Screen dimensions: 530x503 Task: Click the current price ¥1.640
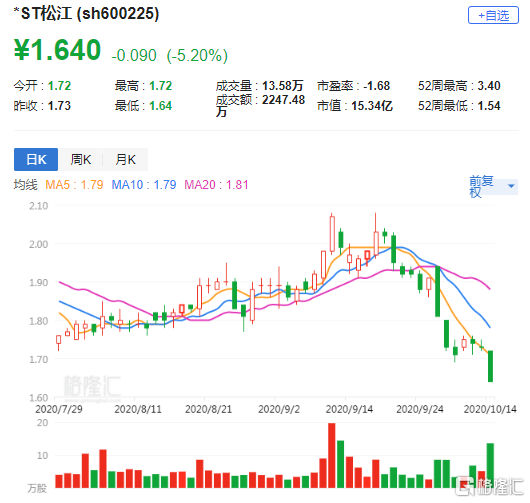[x=57, y=50]
